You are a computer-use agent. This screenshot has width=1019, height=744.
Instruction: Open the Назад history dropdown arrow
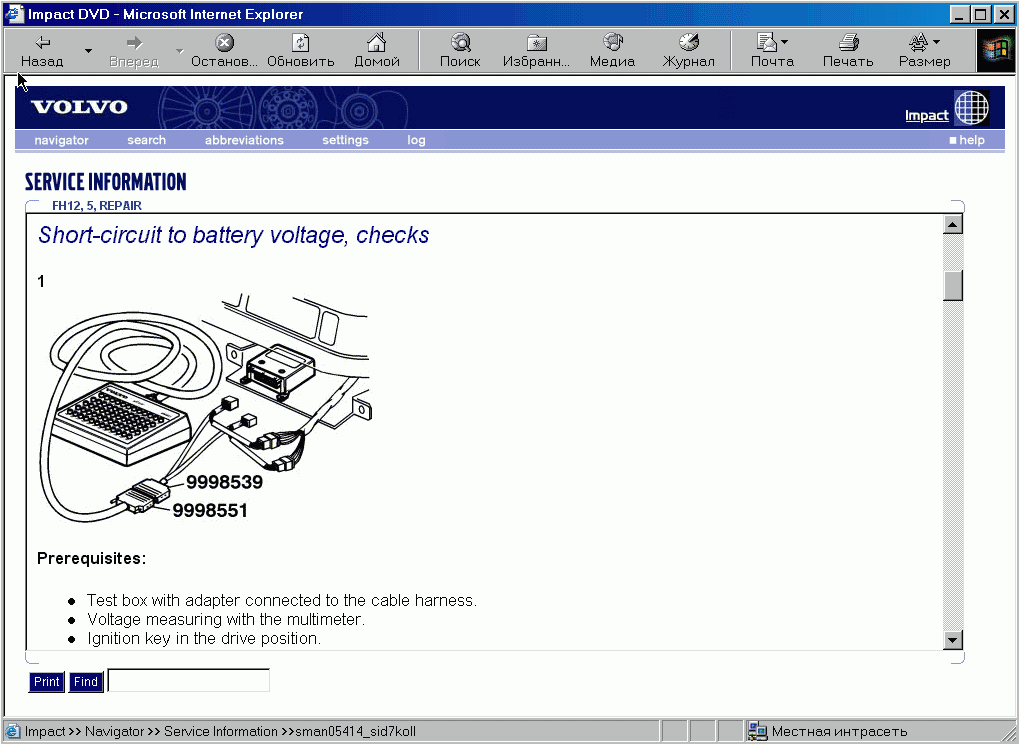pyautogui.click(x=88, y=51)
